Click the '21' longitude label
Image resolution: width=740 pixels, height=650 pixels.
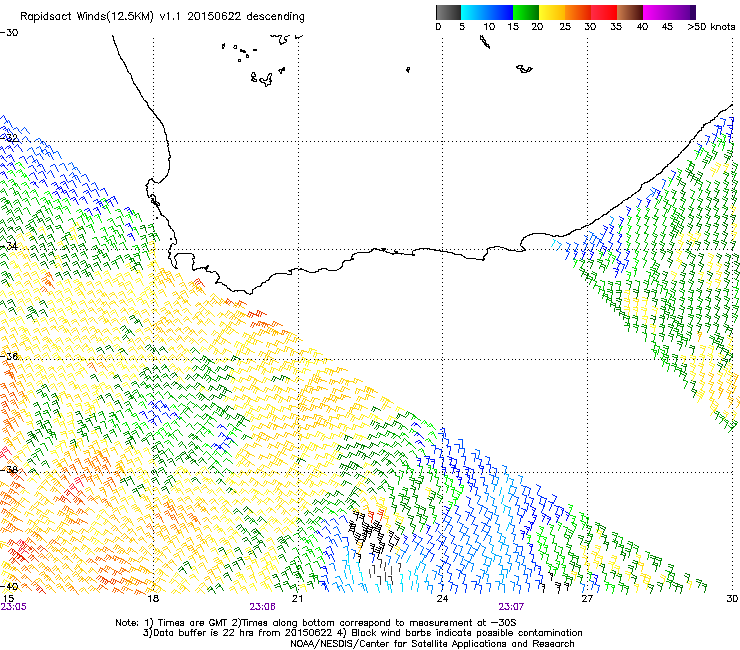tap(297, 599)
